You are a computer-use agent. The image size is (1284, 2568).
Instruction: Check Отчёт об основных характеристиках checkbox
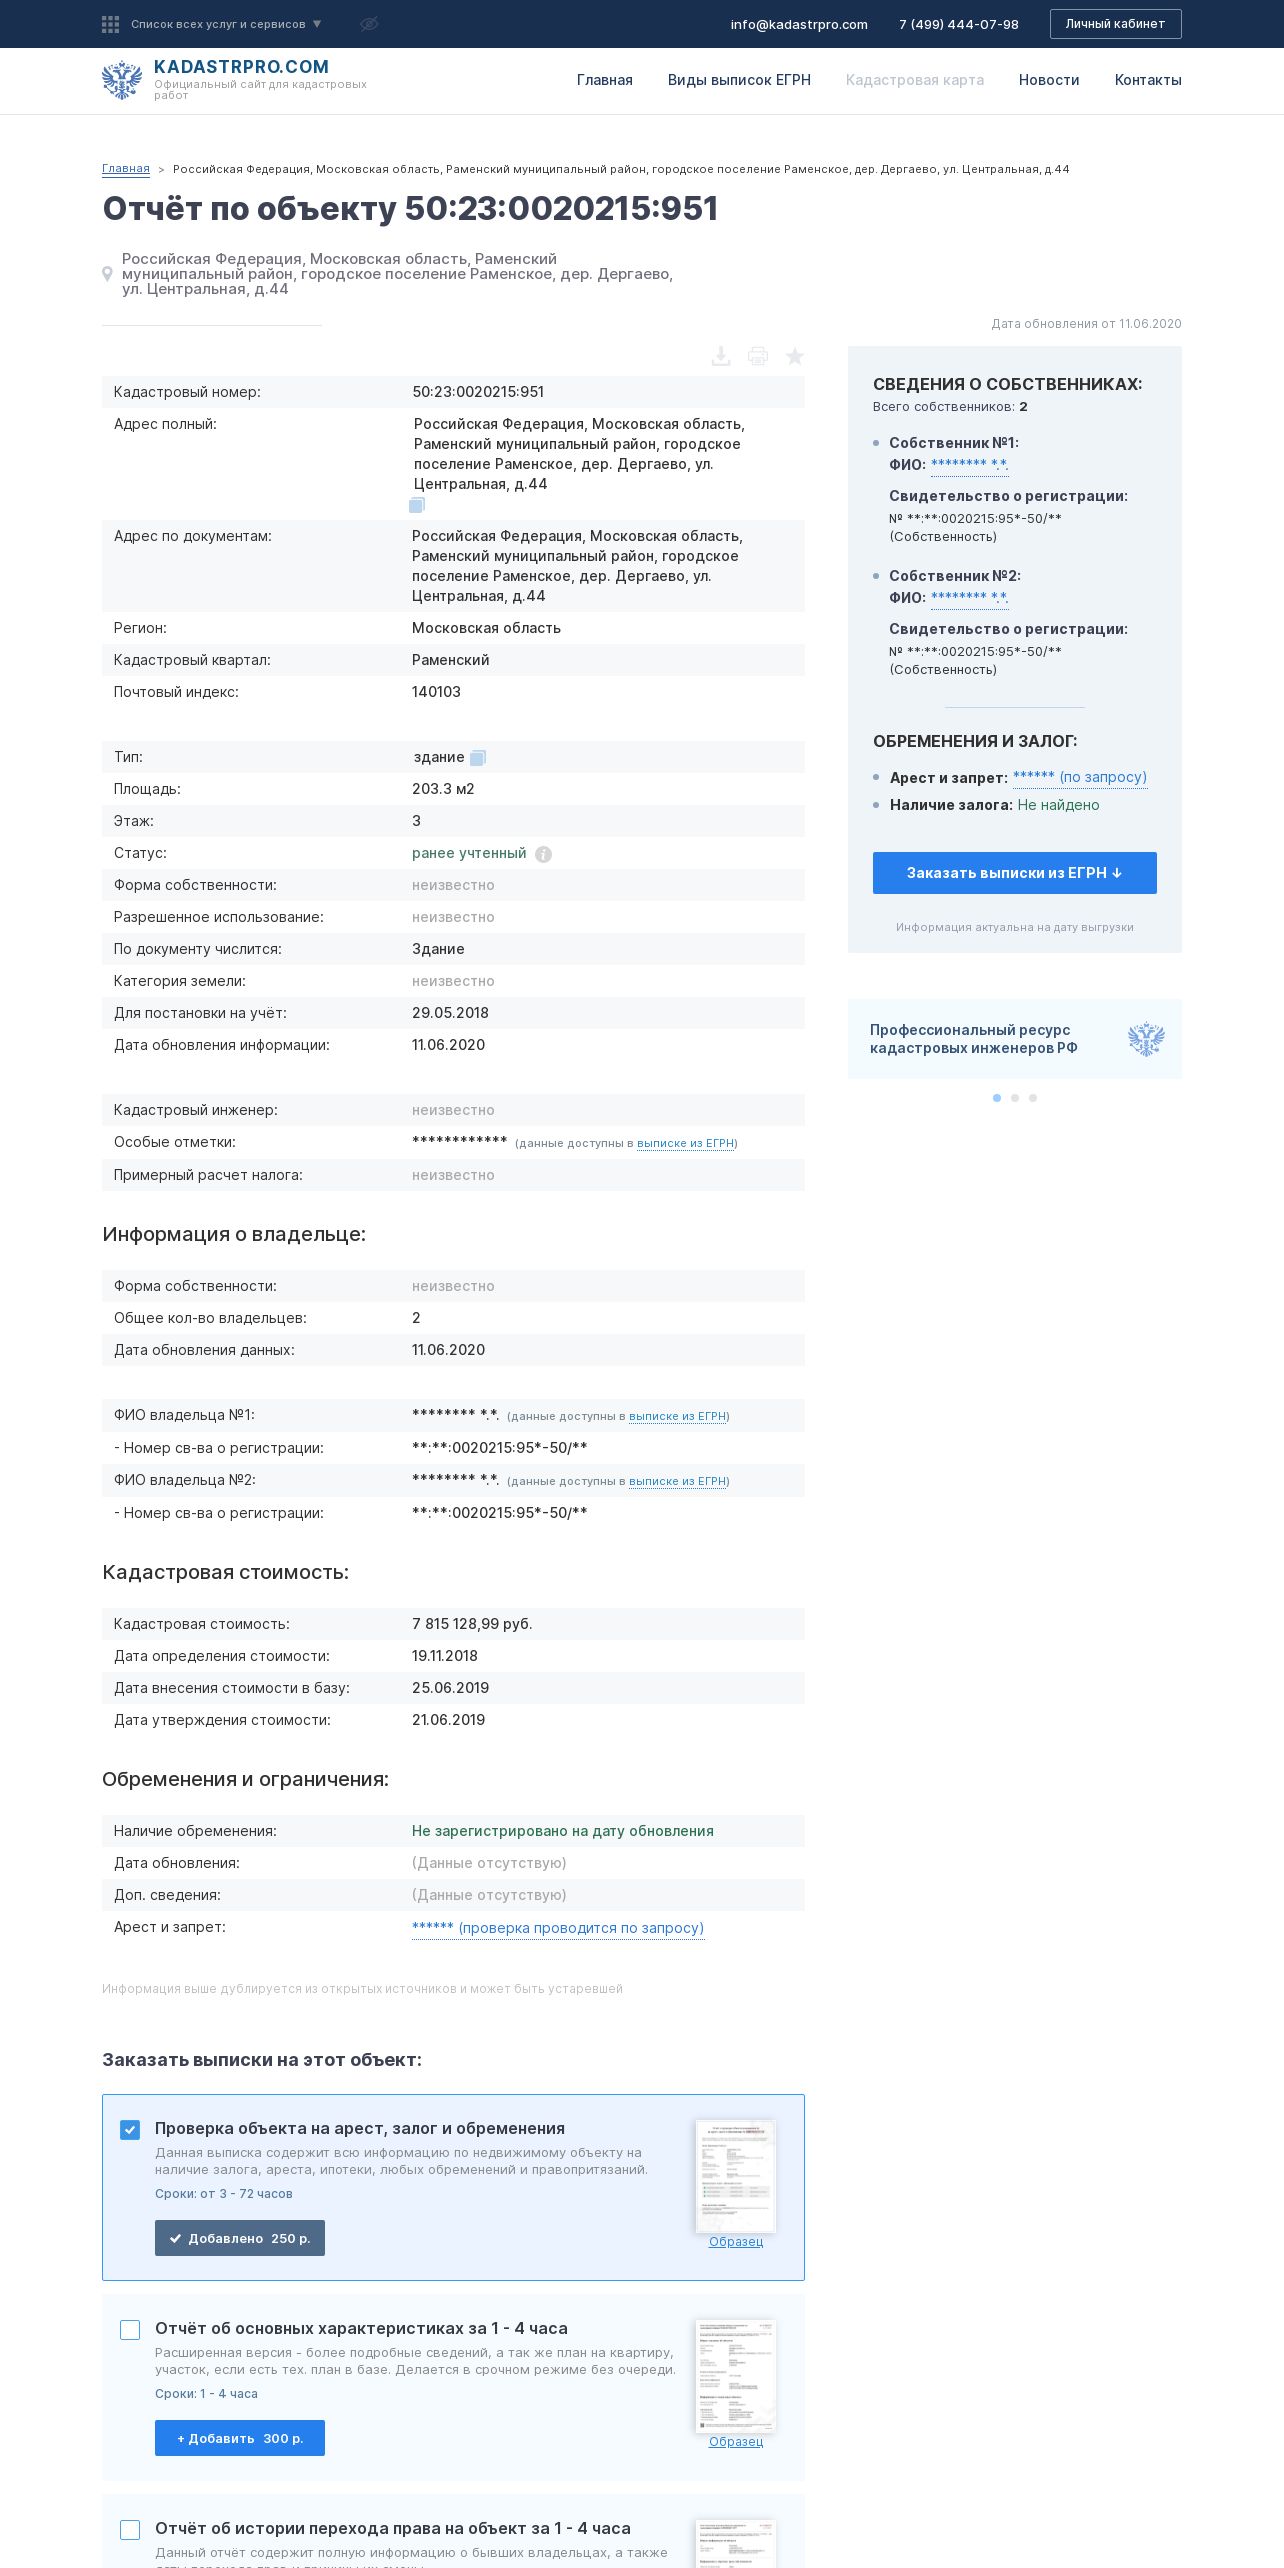click(x=130, y=2330)
